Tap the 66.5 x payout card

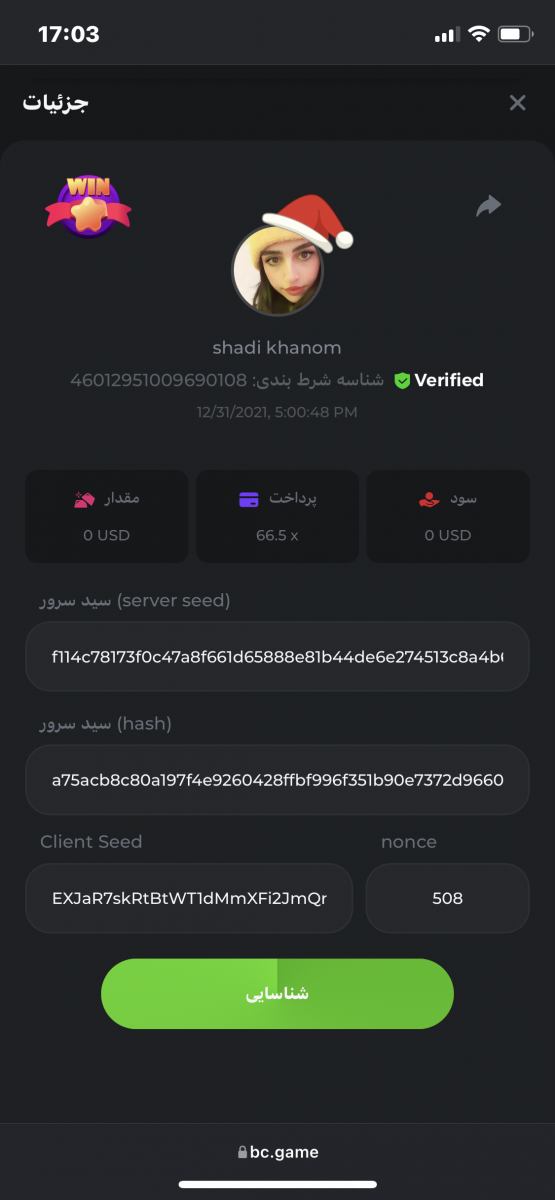[x=277, y=516]
